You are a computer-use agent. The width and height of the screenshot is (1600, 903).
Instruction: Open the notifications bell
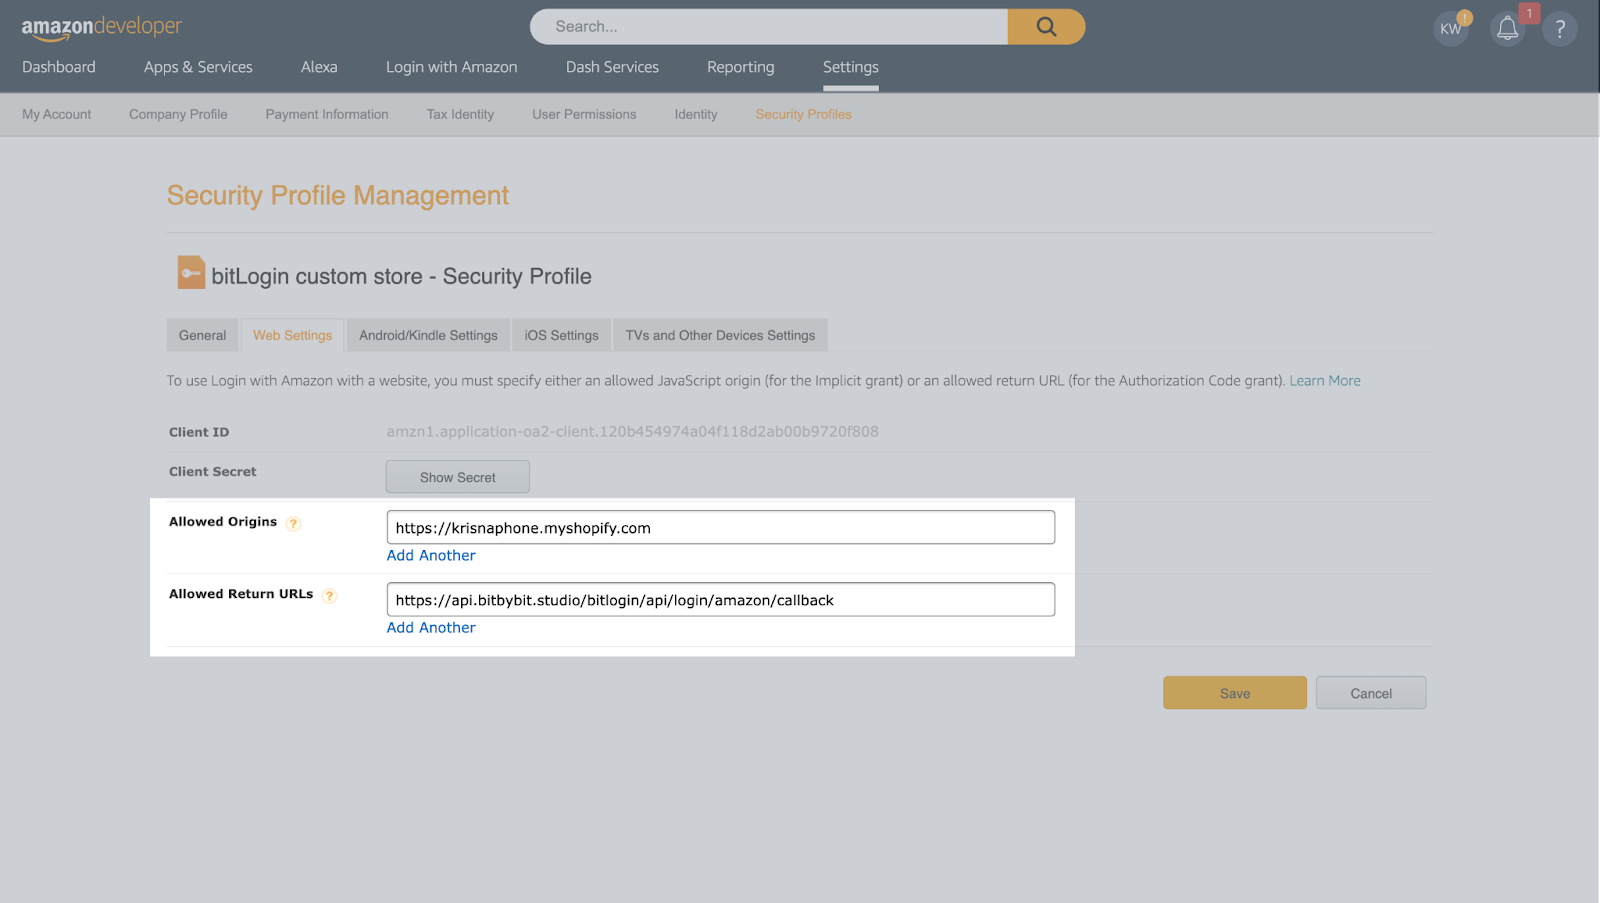point(1507,29)
